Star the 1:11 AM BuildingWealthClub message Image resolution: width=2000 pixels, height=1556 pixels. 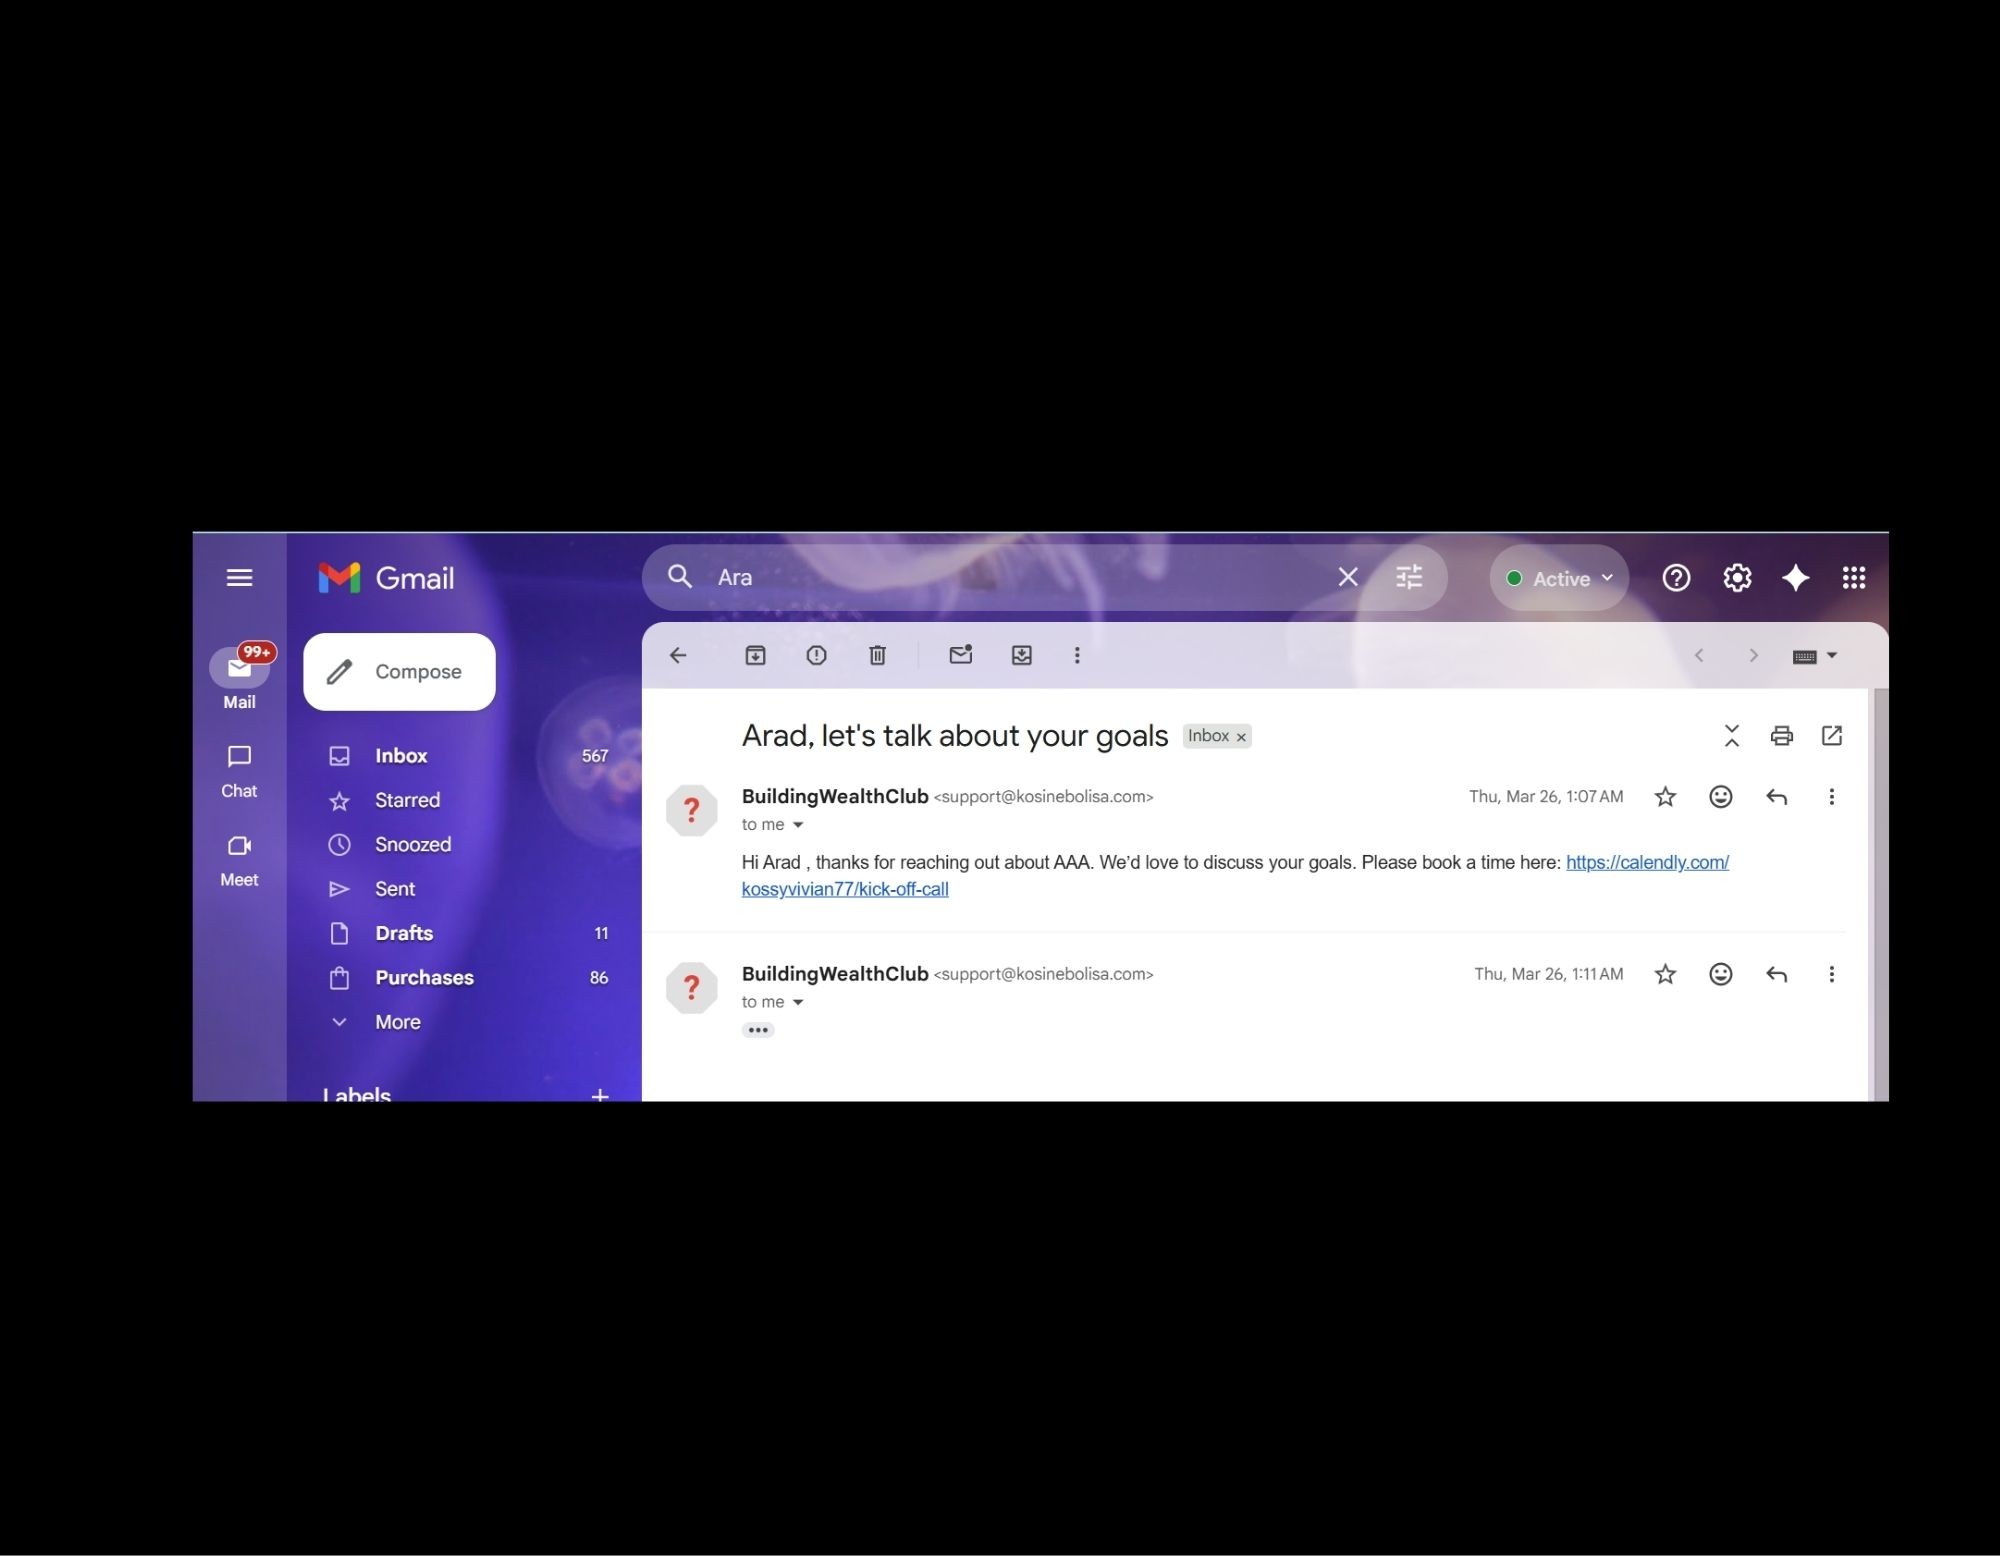click(x=1665, y=974)
